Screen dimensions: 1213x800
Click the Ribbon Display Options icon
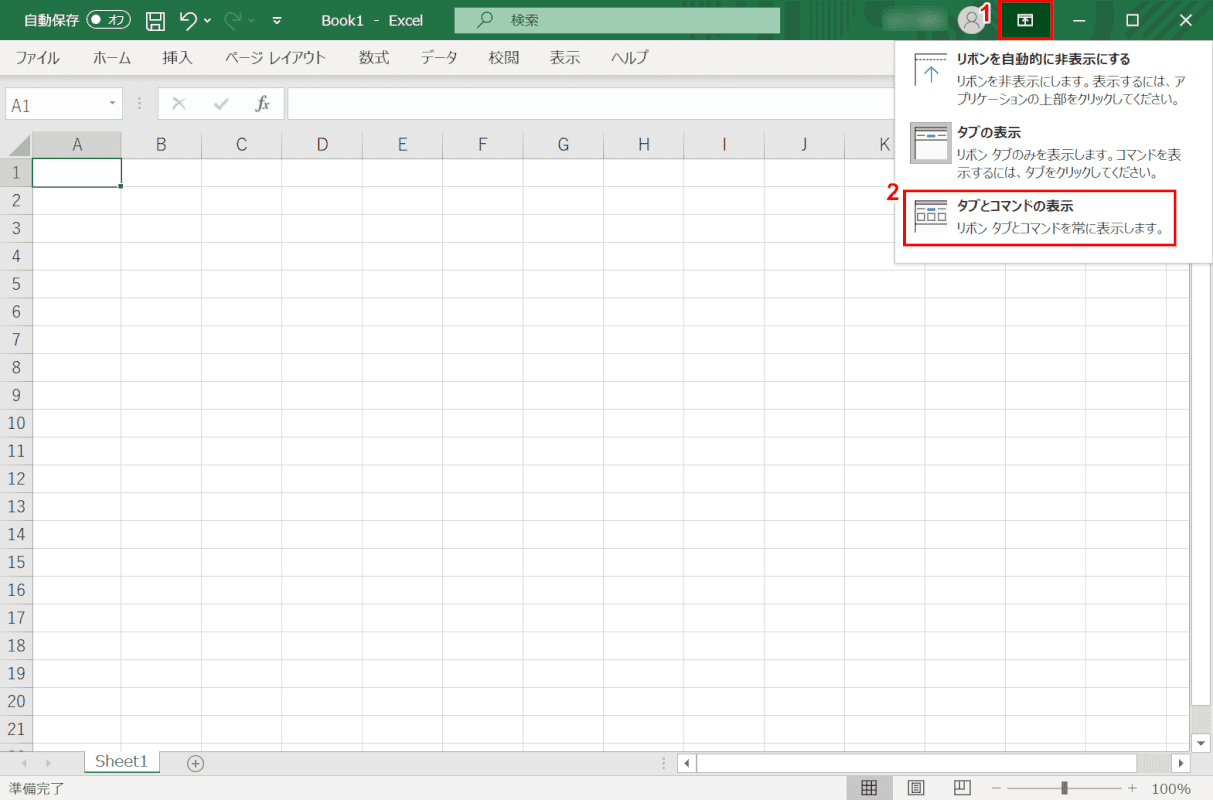(1025, 20)
